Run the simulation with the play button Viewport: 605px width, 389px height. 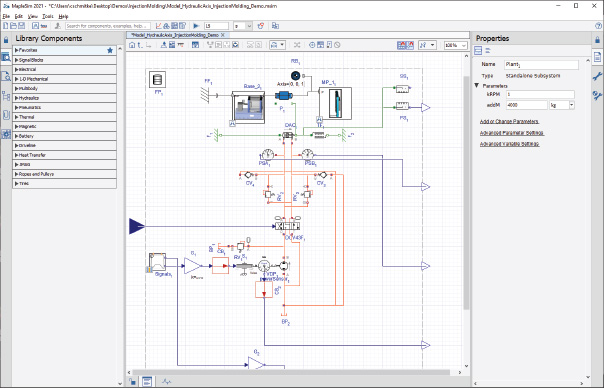pos(196,26)
